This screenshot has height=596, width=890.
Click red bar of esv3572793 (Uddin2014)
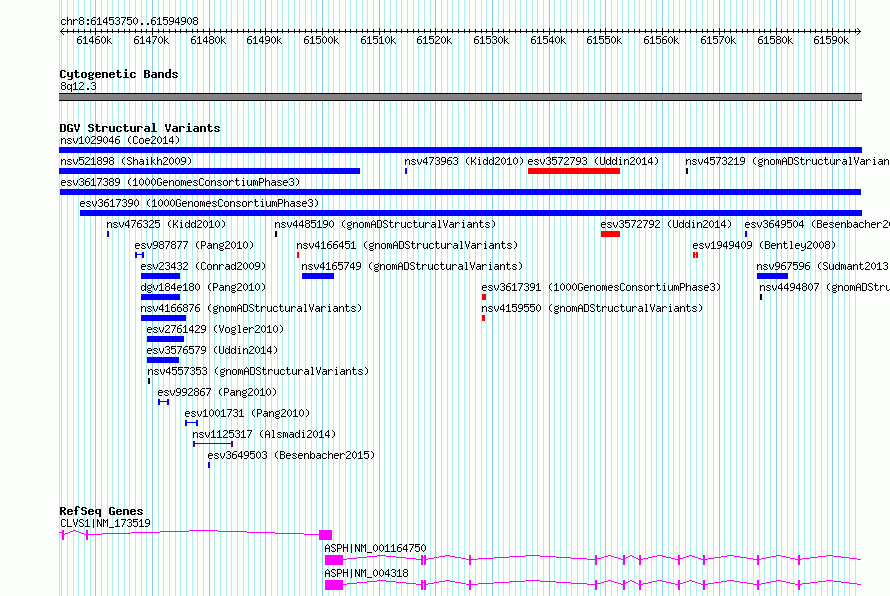(574, 171)
